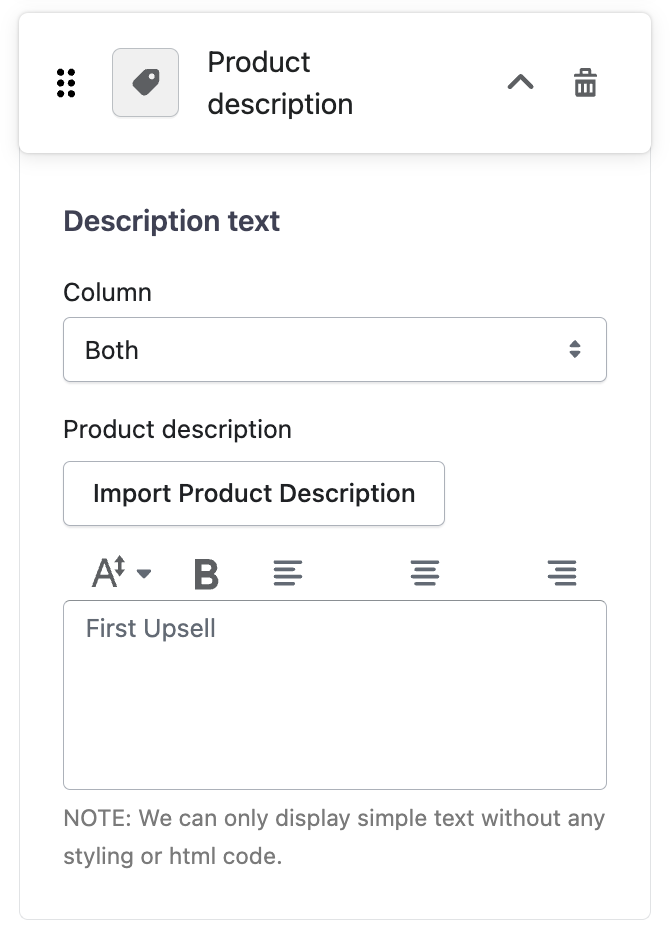Click inside the description text area
670x936 pixels.
point(334,710)
